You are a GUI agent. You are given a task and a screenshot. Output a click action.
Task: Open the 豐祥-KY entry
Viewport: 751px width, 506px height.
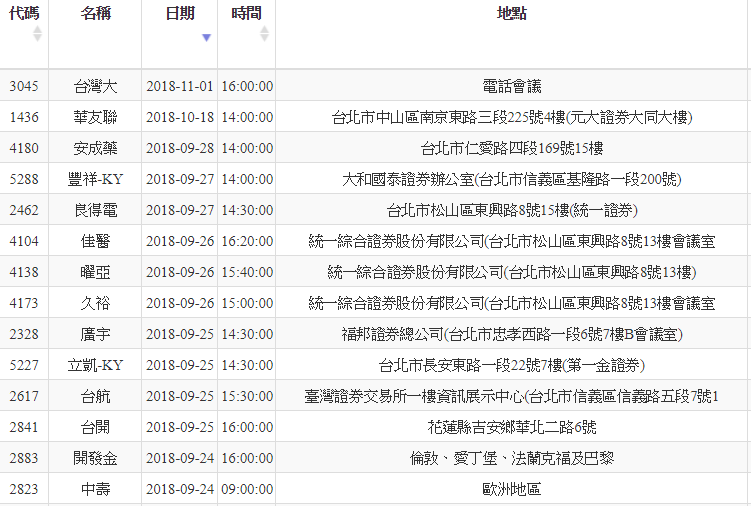pyautogui.click(x=96, y=179)
